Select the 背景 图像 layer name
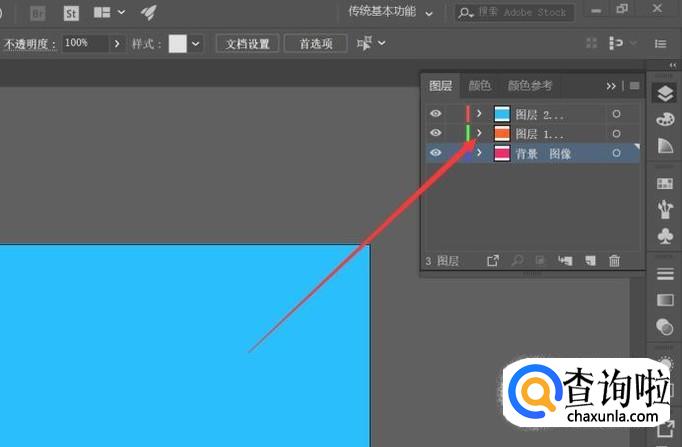Screen dimensions: 682x447 543,153
